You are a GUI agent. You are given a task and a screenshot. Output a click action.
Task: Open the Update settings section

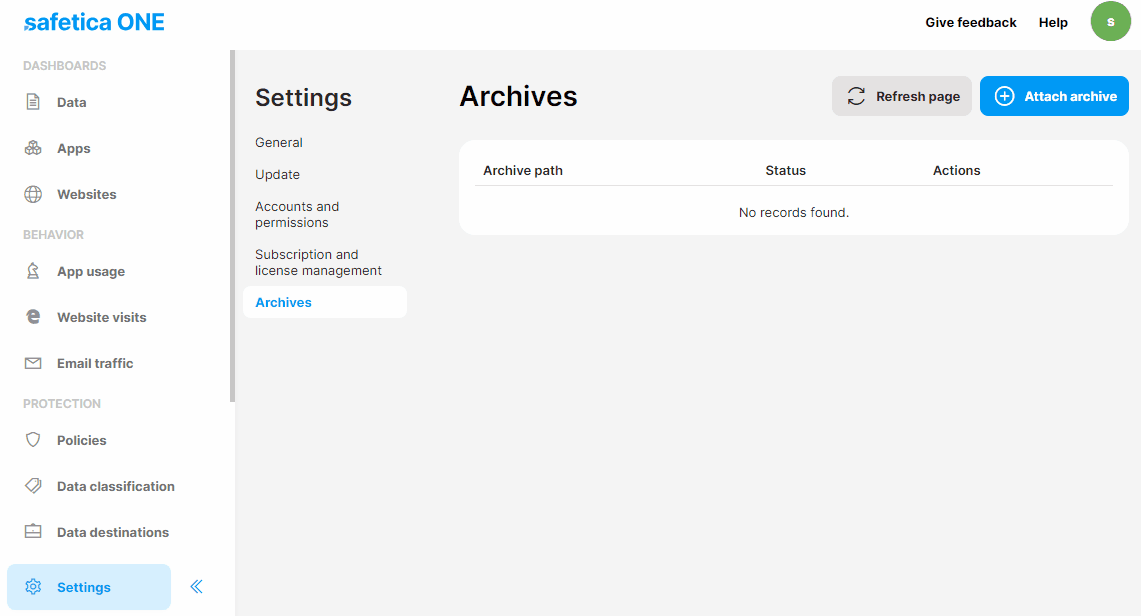[276, 174]
